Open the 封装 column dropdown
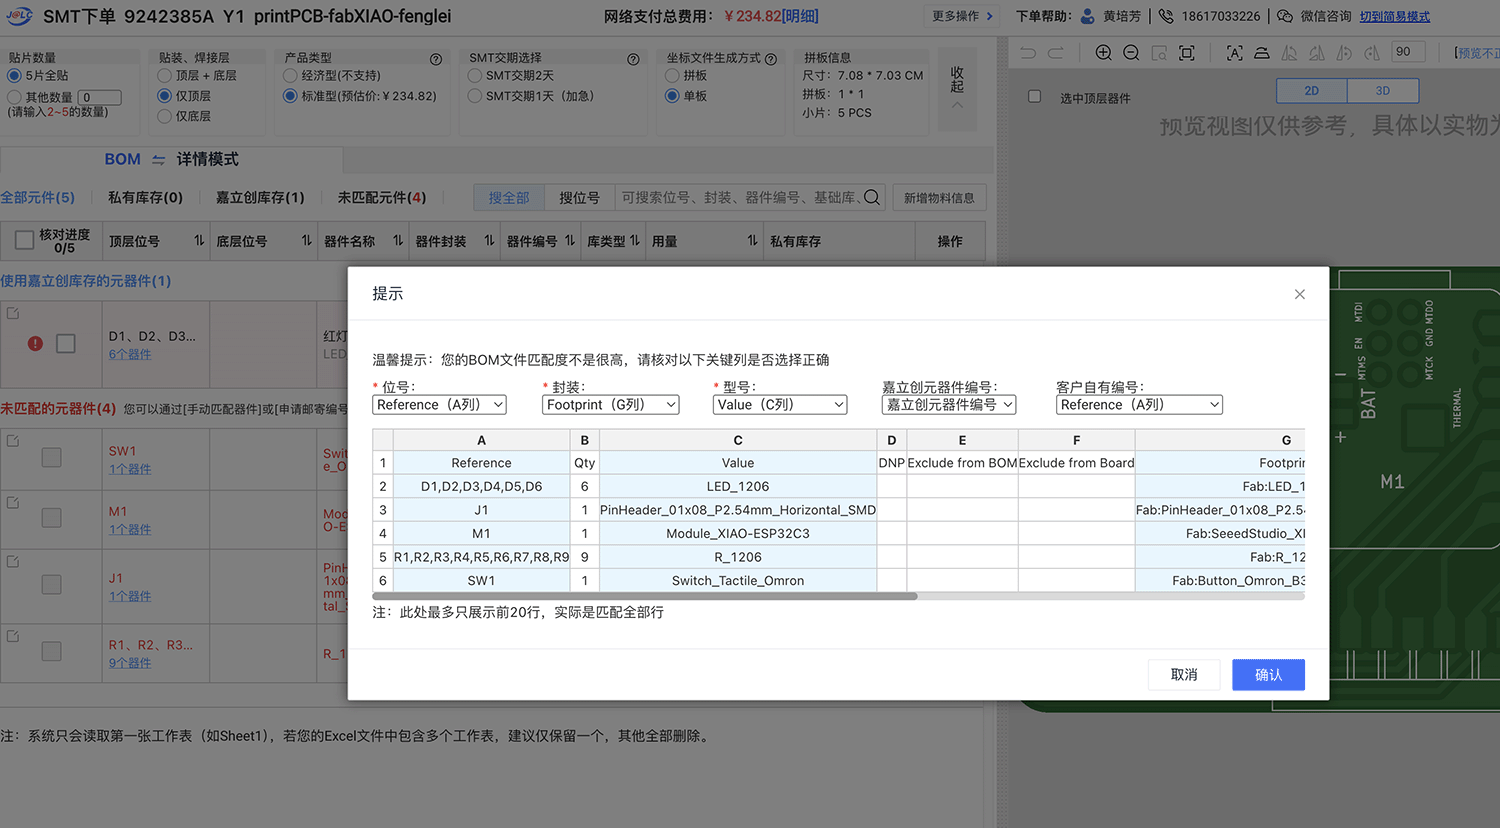This screenshot has width=1500, height=828. tap(611, 405)
